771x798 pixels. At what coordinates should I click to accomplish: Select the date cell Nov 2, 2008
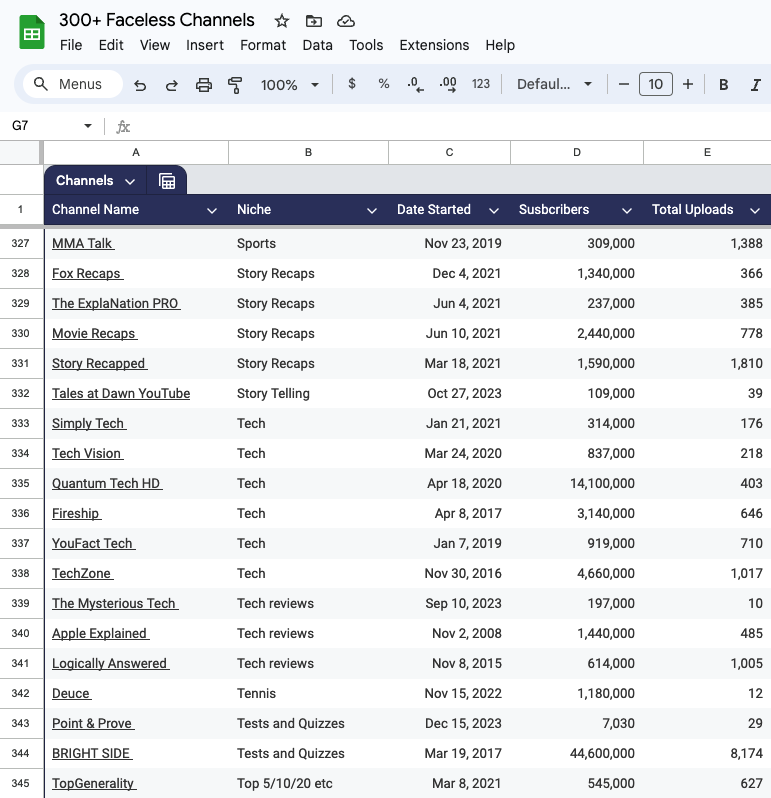449,633
